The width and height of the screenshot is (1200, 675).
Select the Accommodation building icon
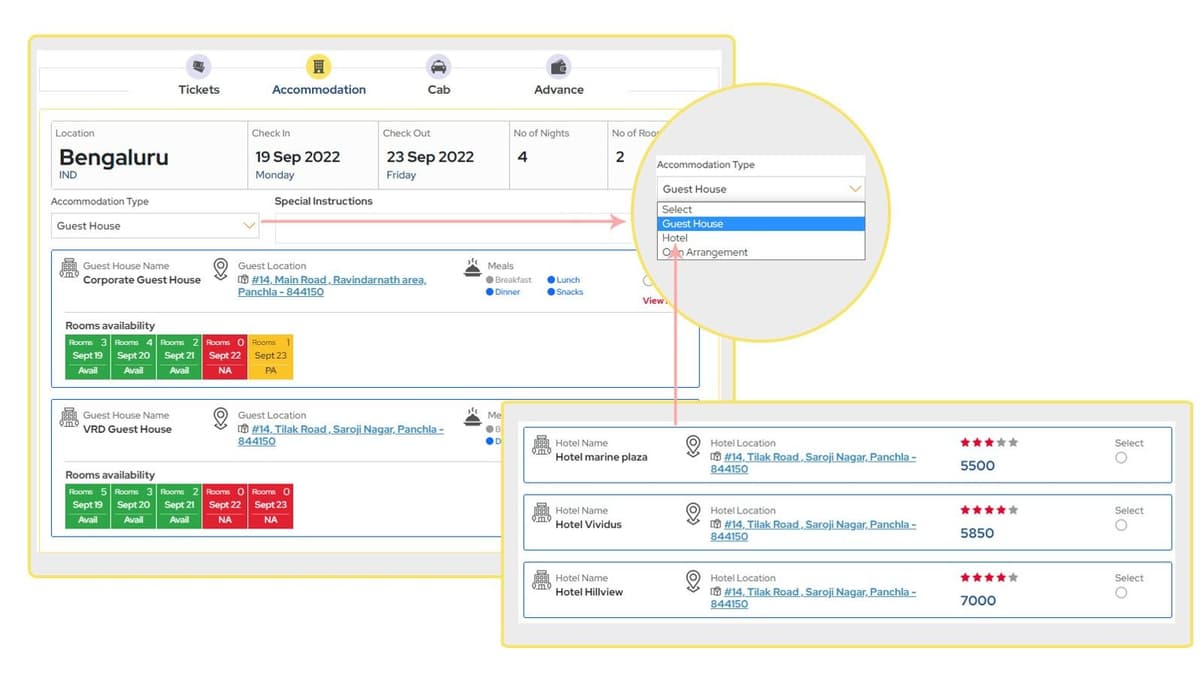pyautogui.click(x=319, y=67)
